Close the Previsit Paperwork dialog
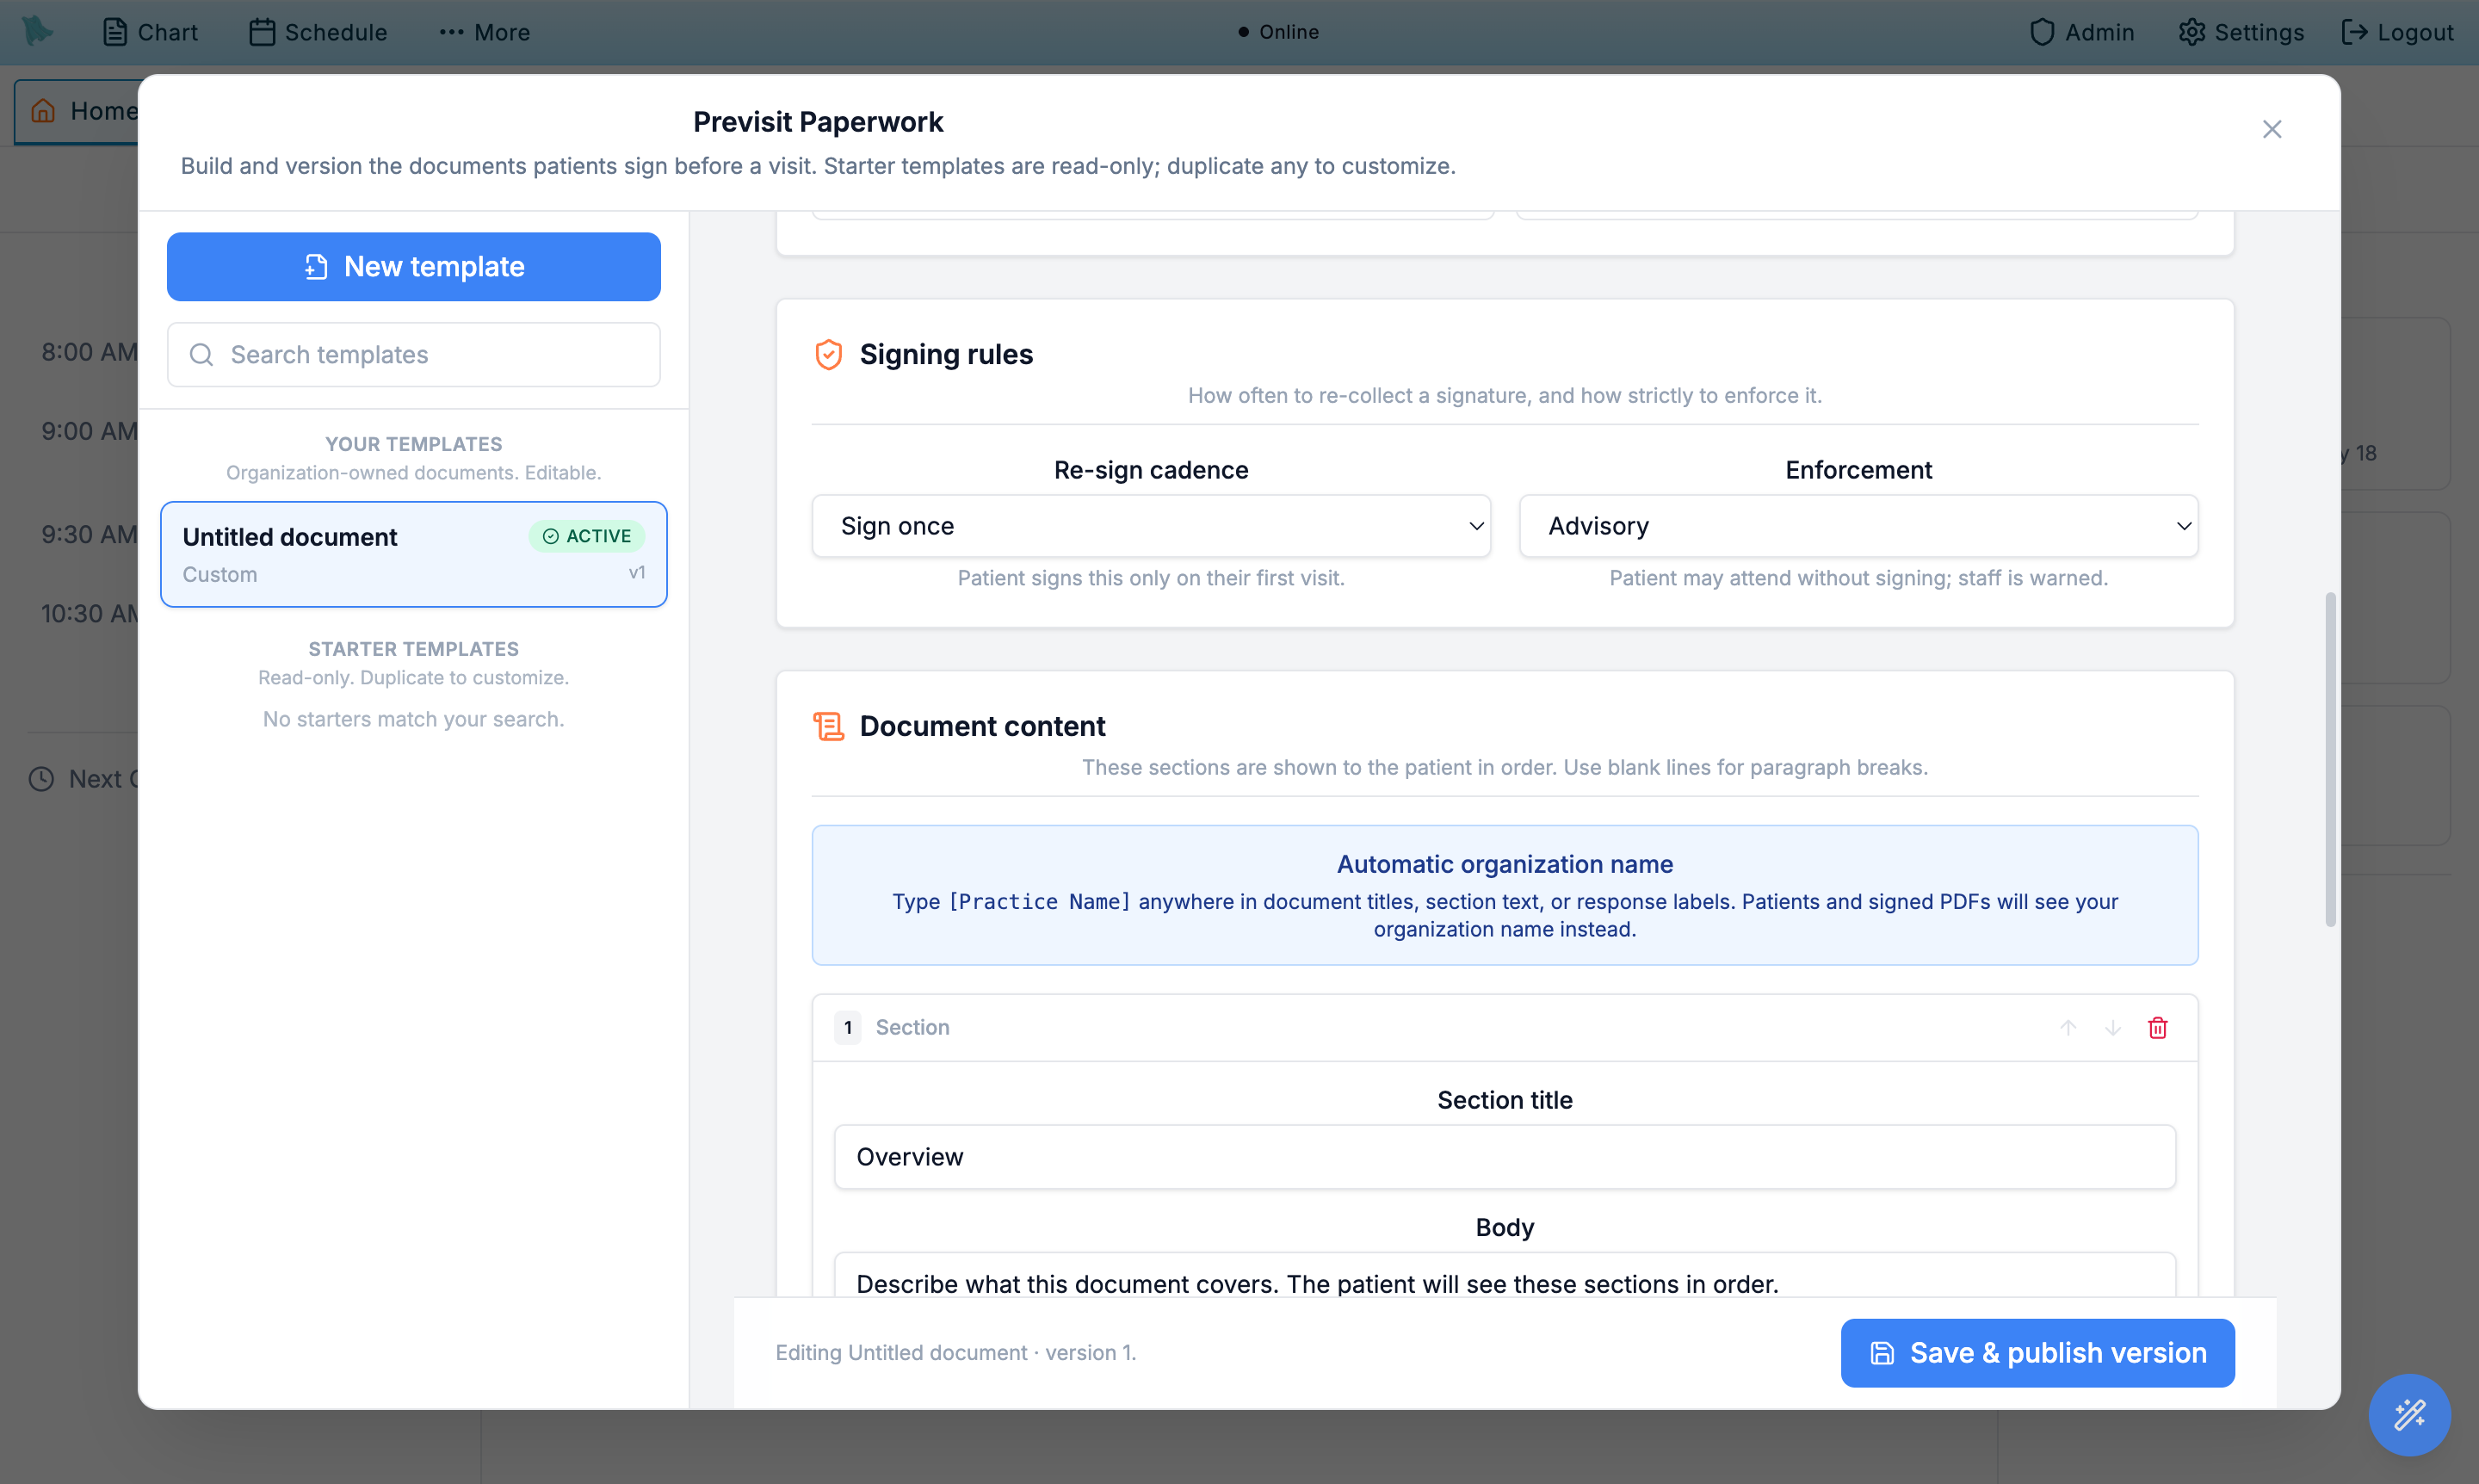 pyautogui.click(x=2272, y=129)
